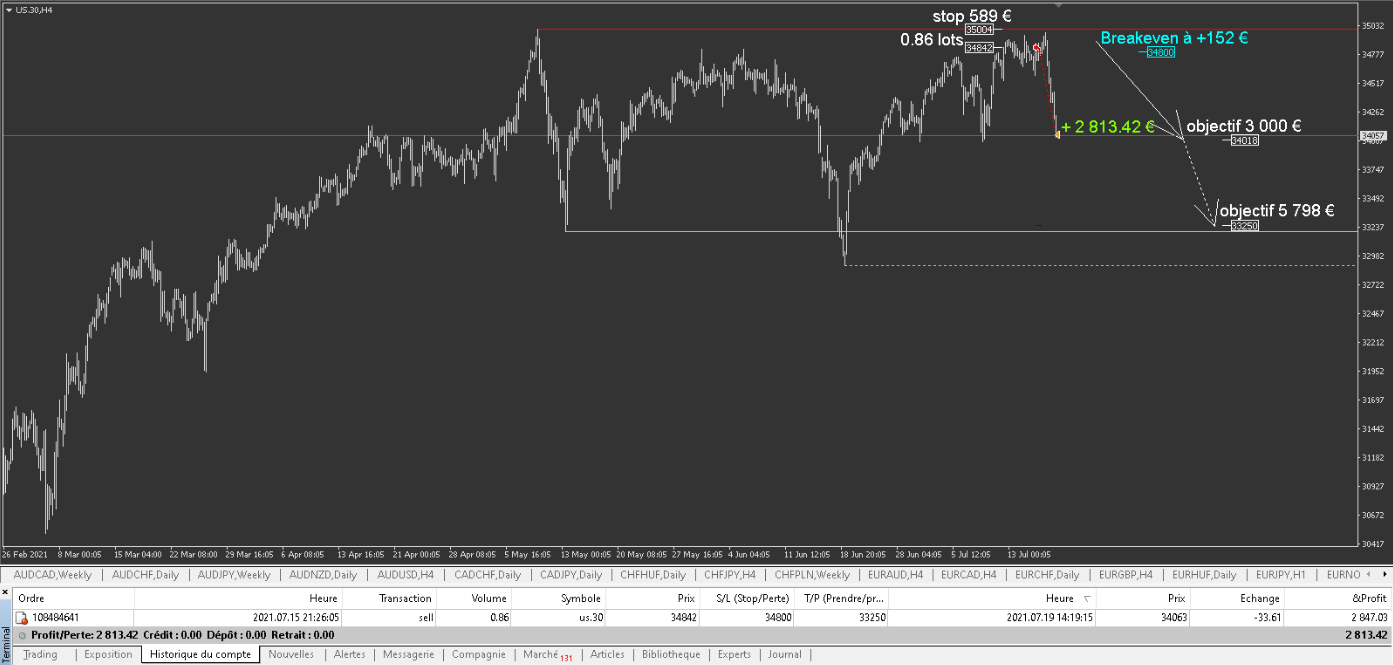Open the AUDUSD,H4 chart tab
The width and height of the screenshot is (1393, 665).
point(406,575)
